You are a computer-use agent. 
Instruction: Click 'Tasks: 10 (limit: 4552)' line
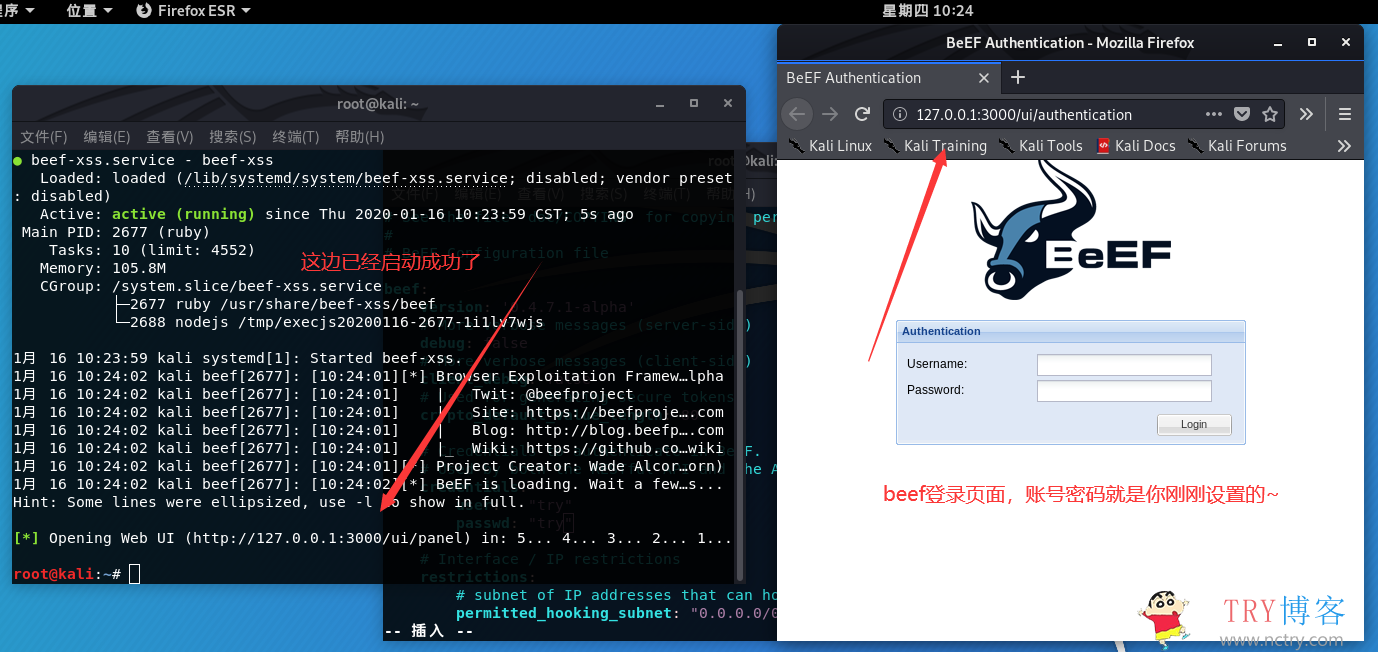(x=153, y=250)
